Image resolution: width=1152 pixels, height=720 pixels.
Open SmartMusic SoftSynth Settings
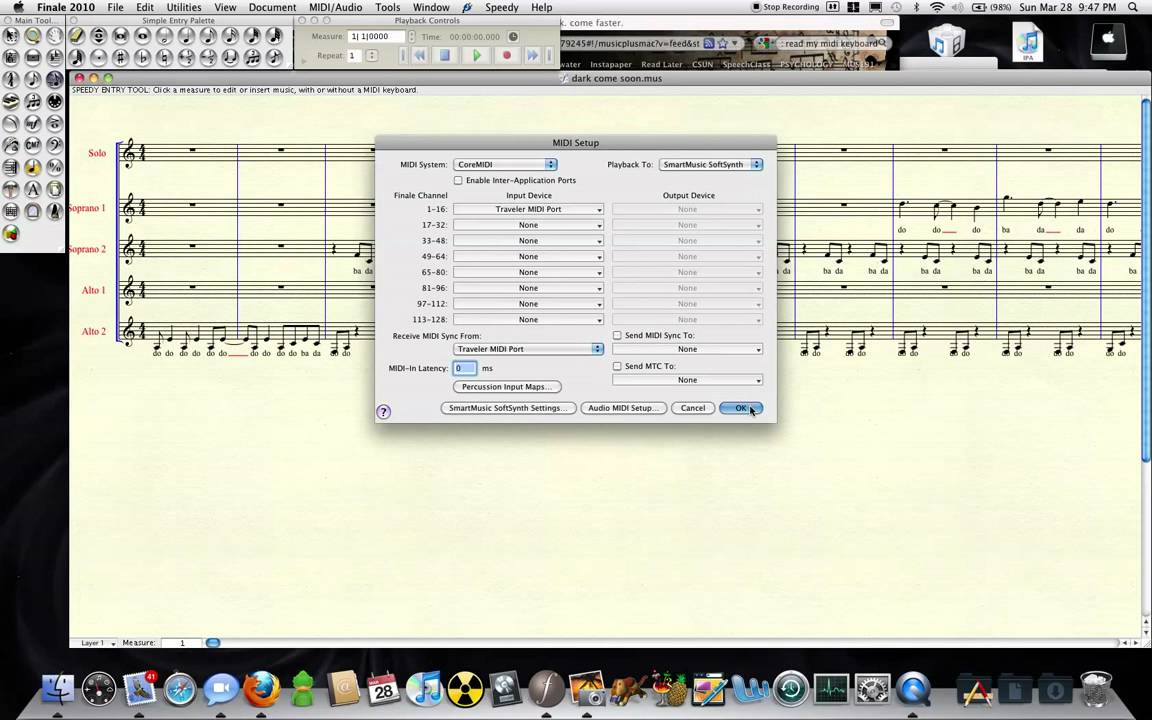pyautogui.click(x=508, y=408)
